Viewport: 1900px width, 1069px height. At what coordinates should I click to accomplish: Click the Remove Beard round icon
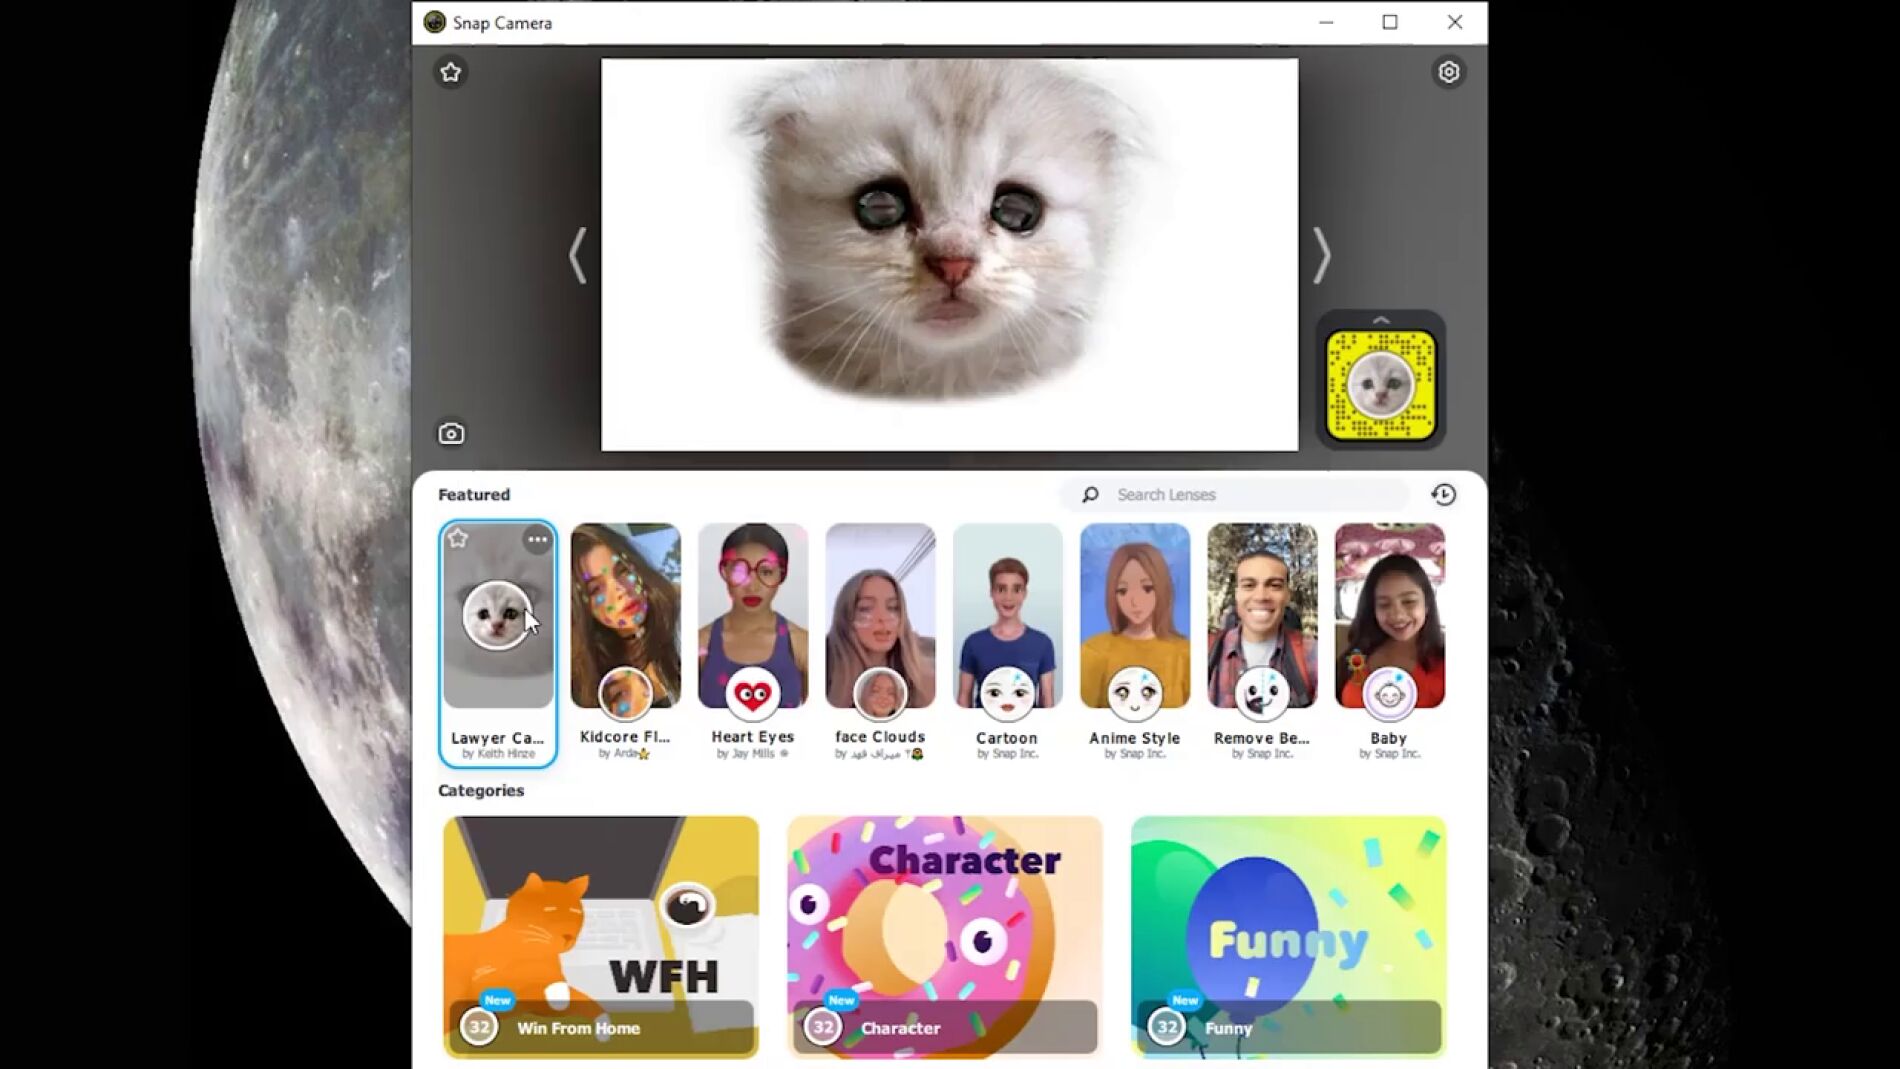coord(1262,693)
